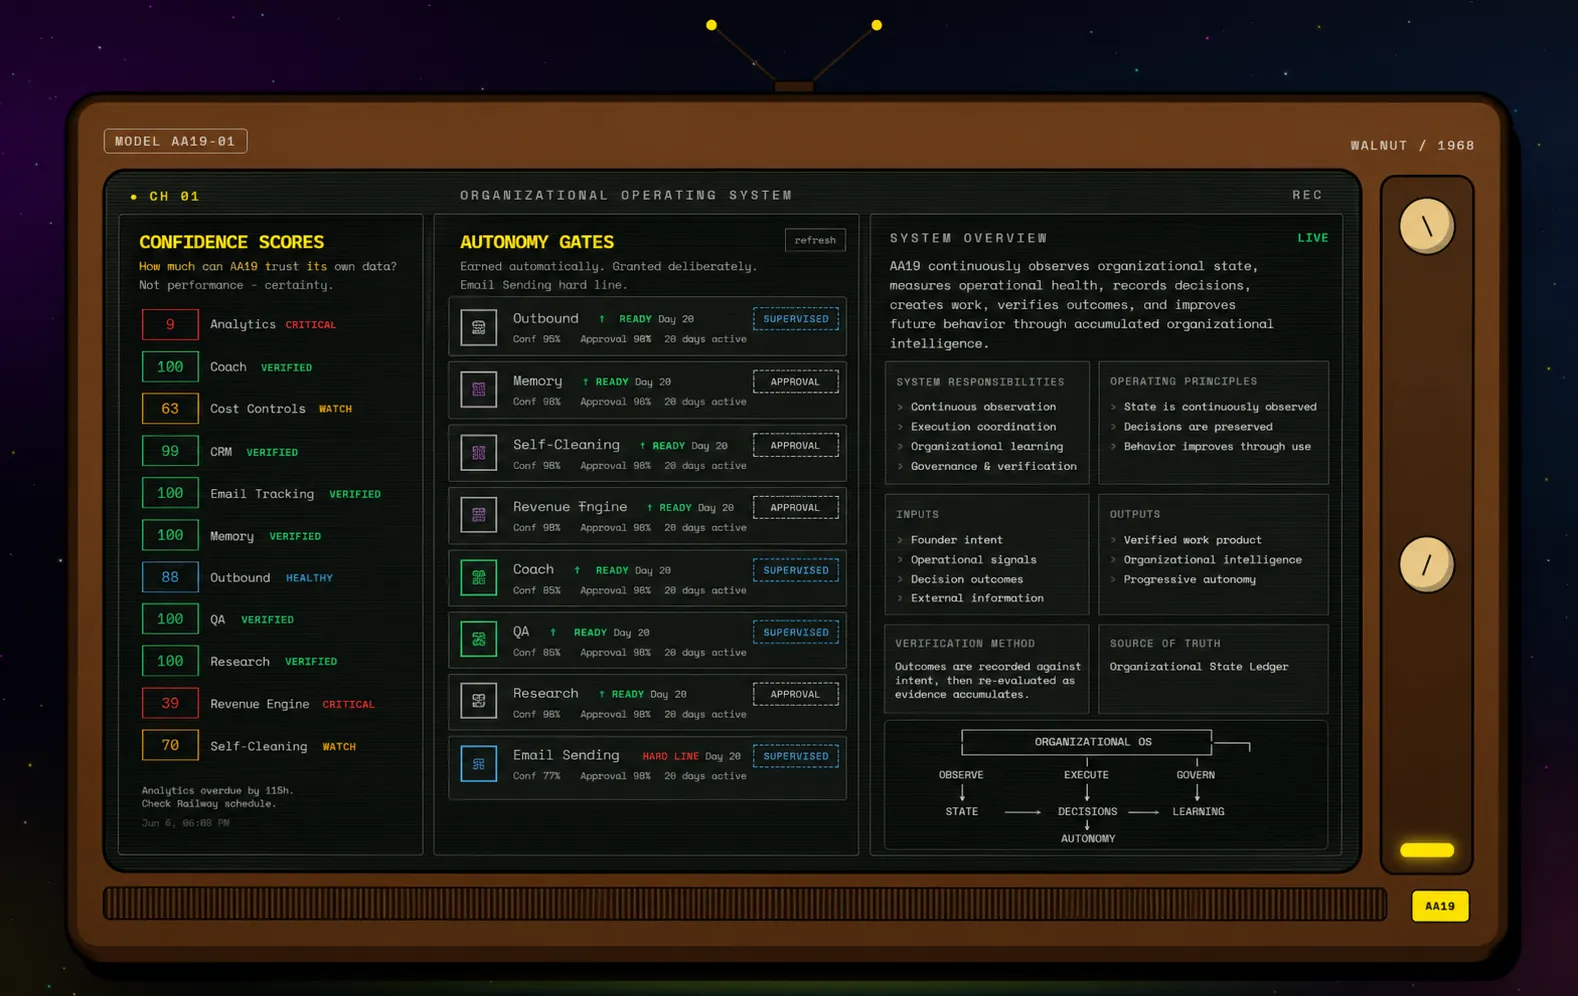Click 'Organizational State Ledger' text
The image size is (1578, 996).
1199,667
